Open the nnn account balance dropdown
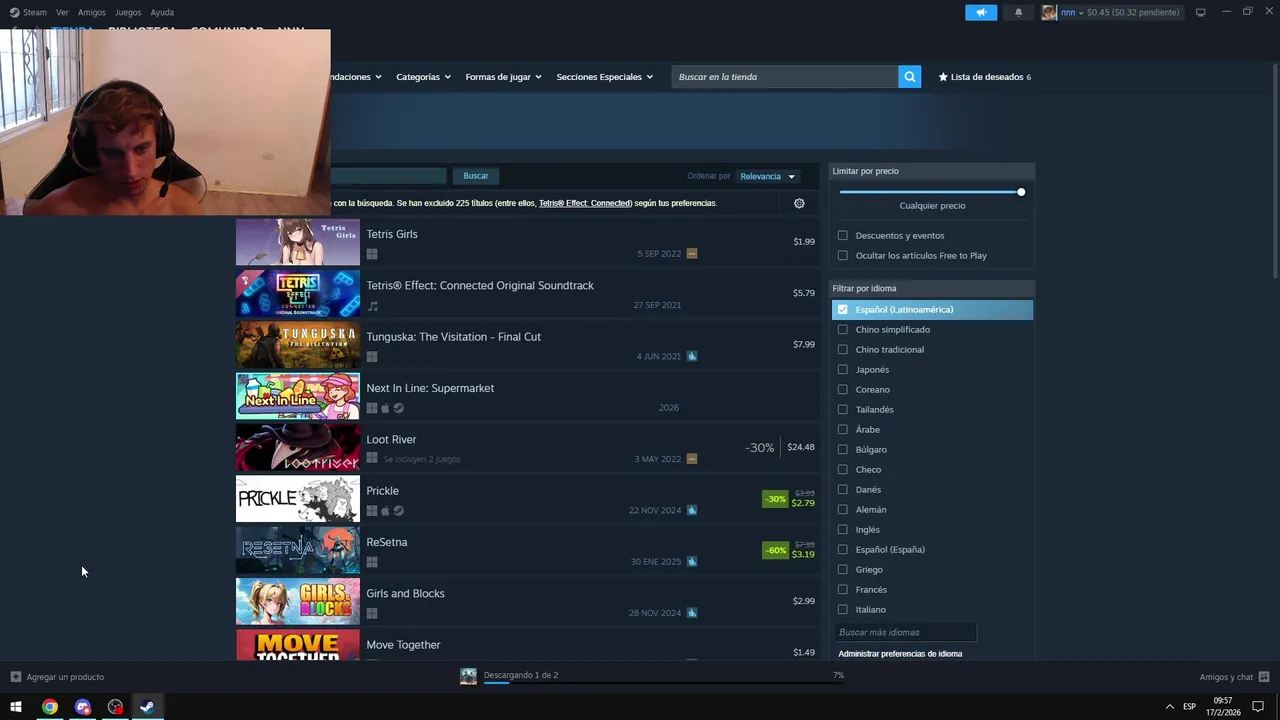Screen dimensions: 1280x720 pos(1120,12)
